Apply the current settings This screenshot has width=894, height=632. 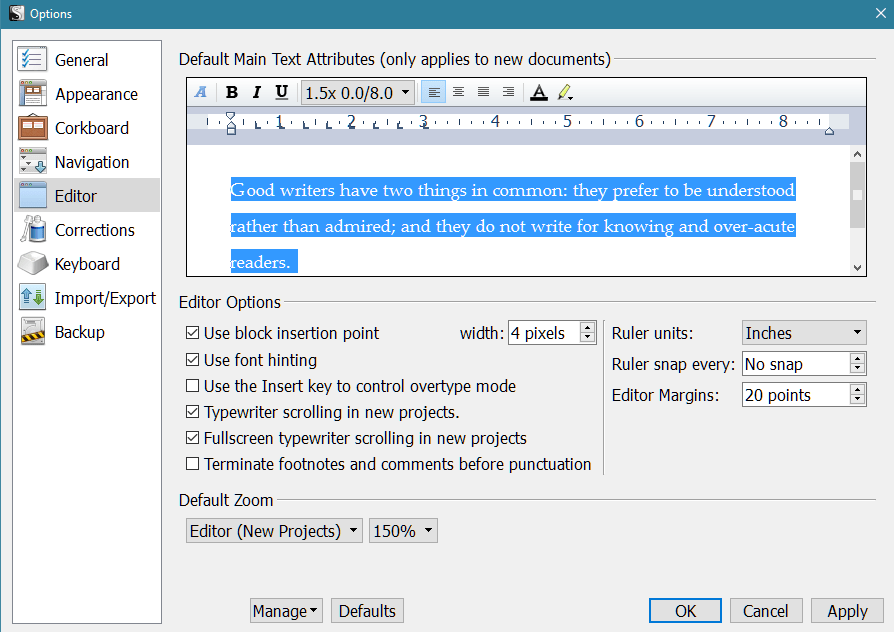[846, 610]
